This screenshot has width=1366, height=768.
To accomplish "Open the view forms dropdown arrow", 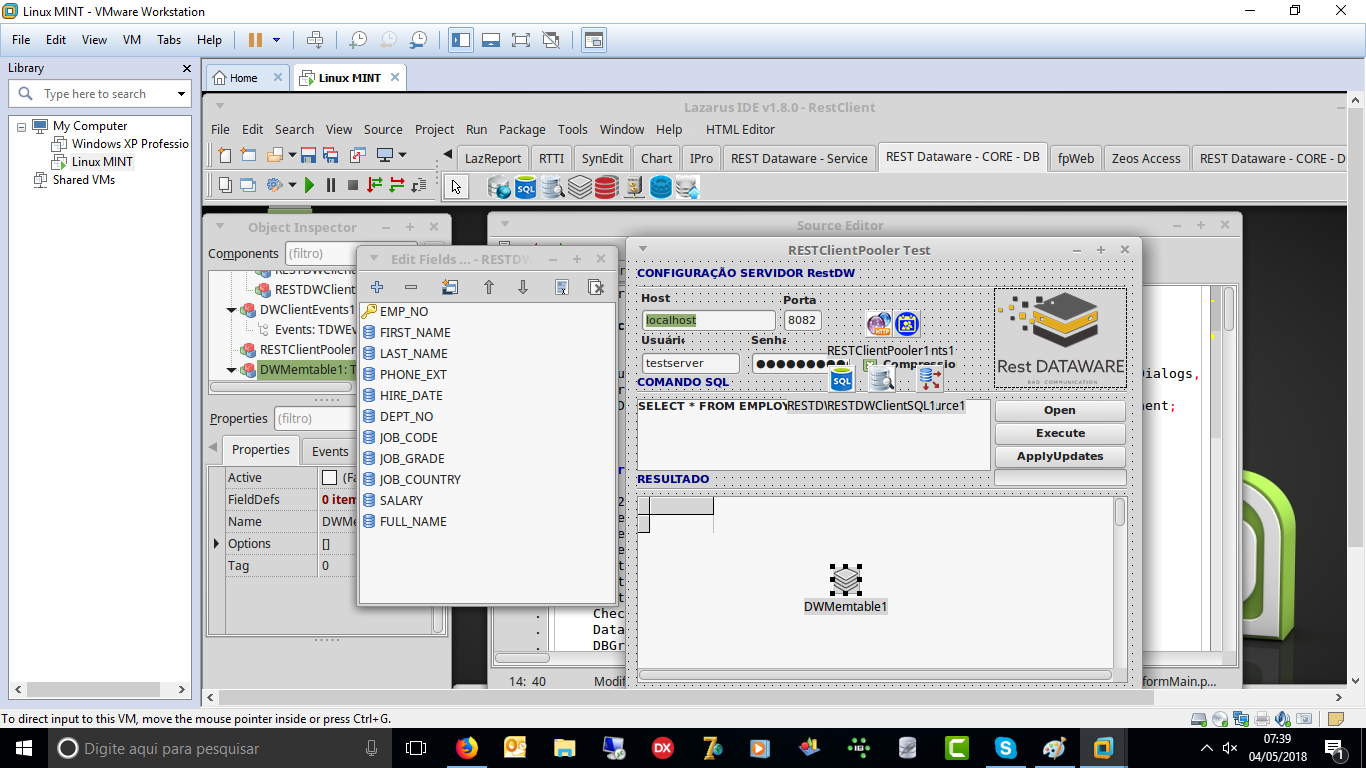I will (403, 155).
